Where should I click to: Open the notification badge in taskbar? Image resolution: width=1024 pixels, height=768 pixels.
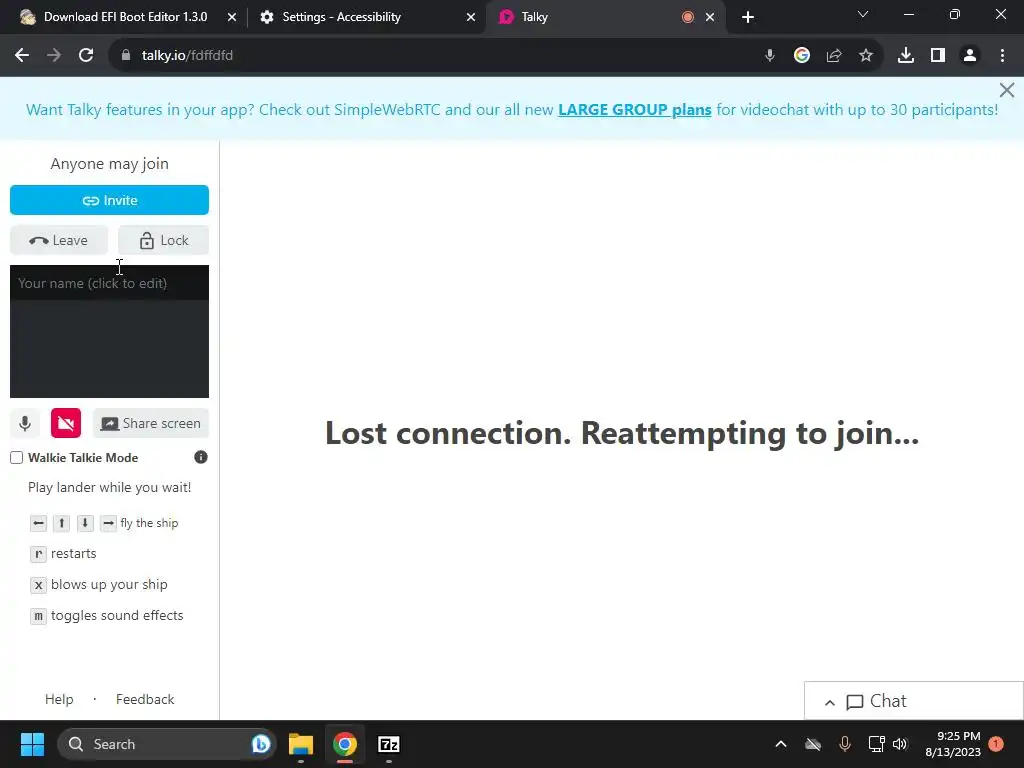[996, 744]
